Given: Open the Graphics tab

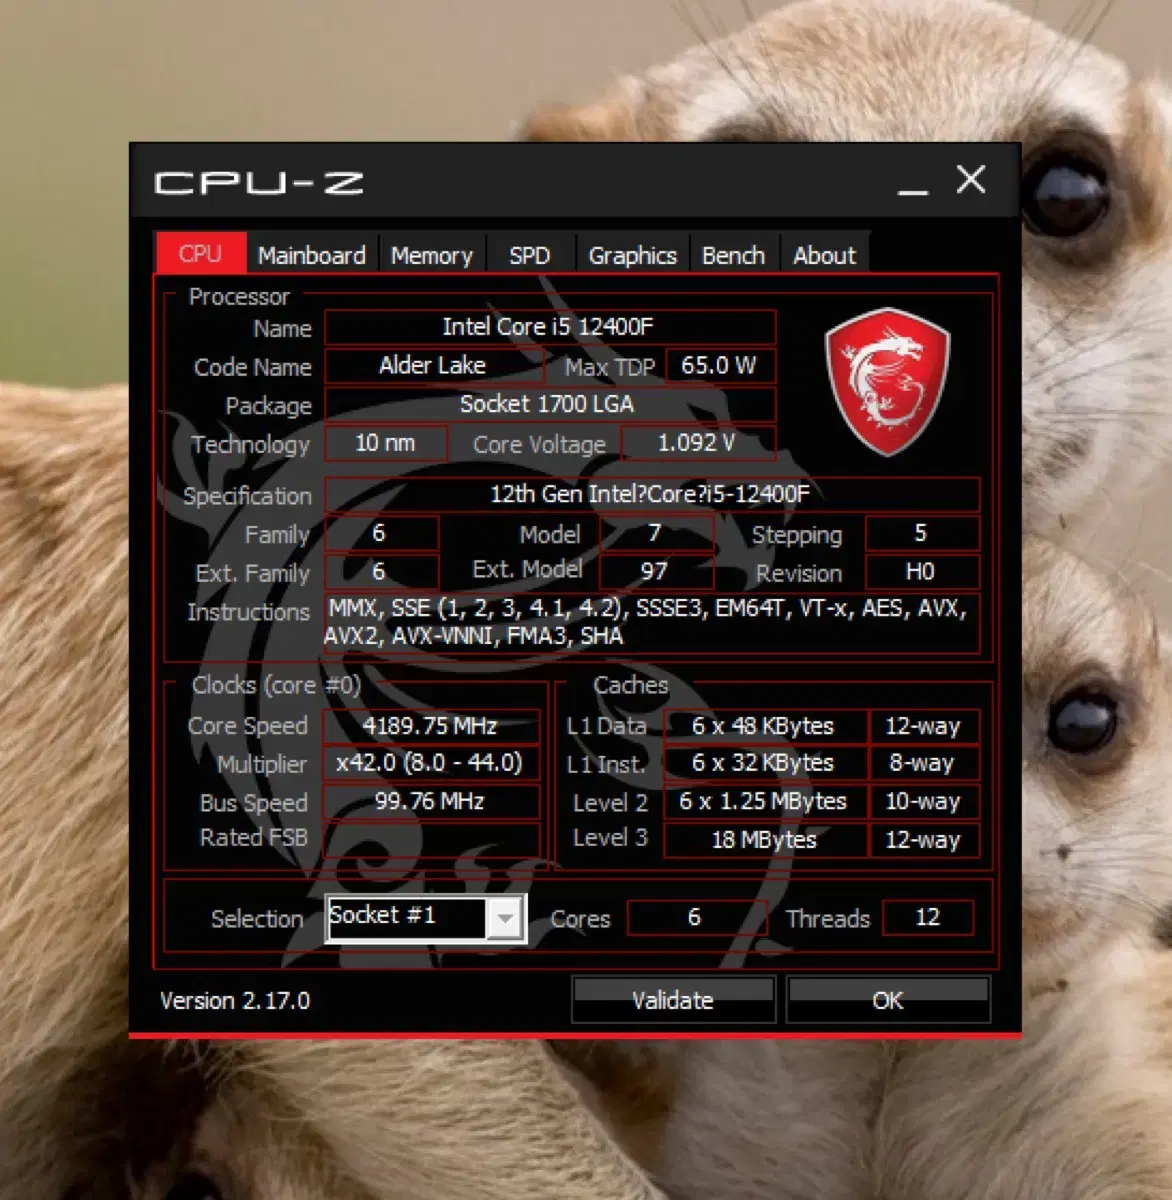Looking at the screenshot, I should (632, 255).
